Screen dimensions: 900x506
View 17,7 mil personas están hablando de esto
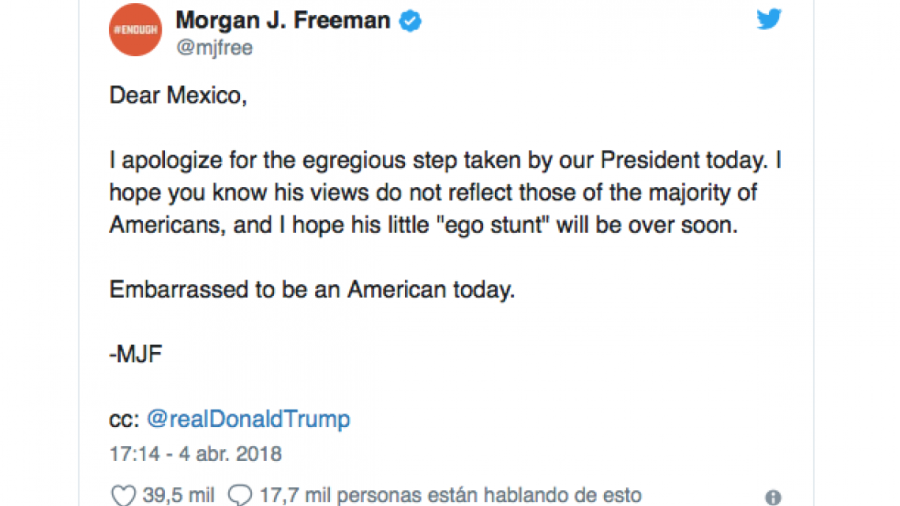tap(451, 495)
